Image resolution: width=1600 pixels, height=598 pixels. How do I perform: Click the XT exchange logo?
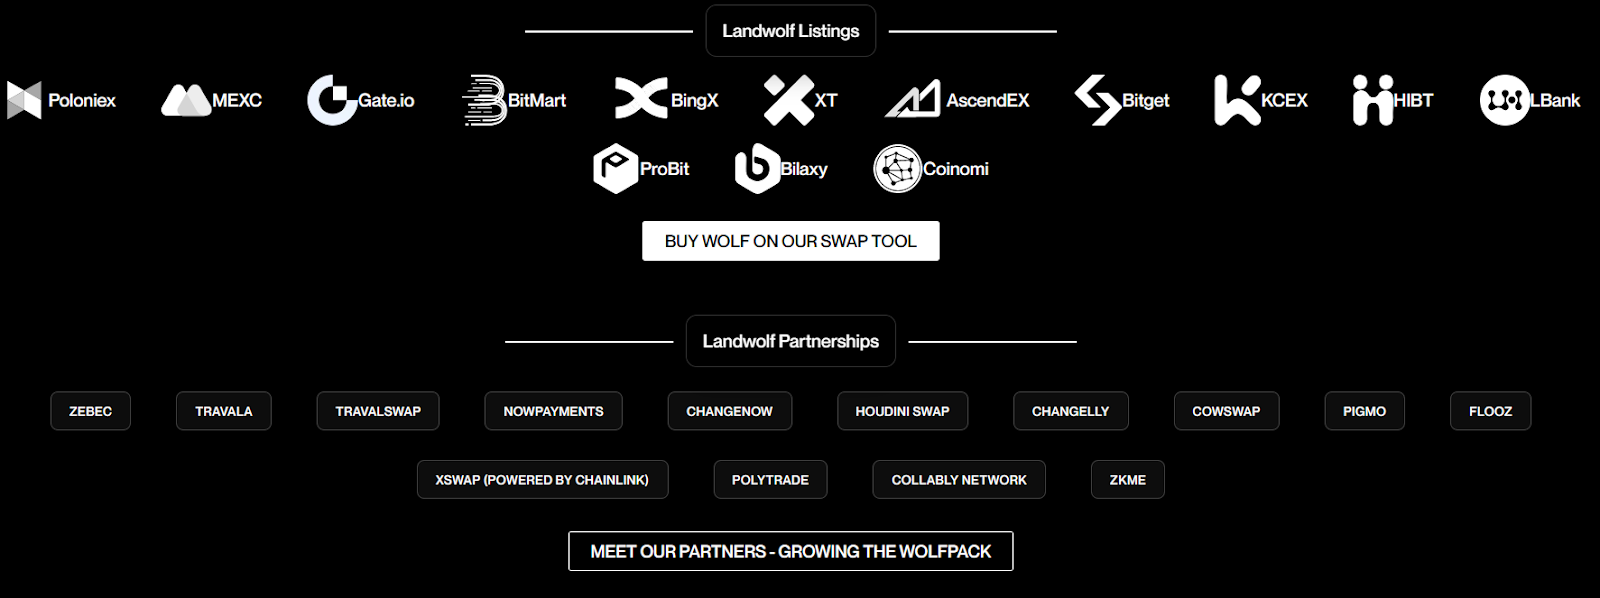(x=800, y=100)
